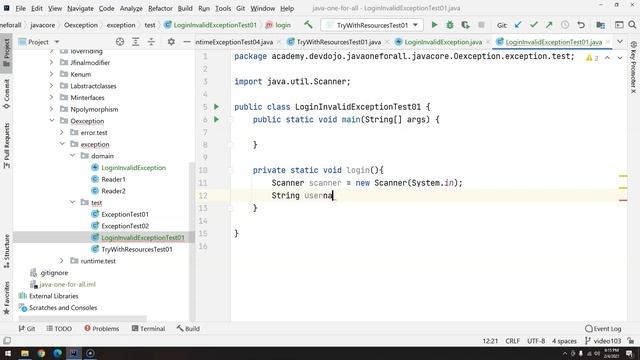640x360 pixels.
Task: Open the Analyze menu
Action: [x=131, y=8]
